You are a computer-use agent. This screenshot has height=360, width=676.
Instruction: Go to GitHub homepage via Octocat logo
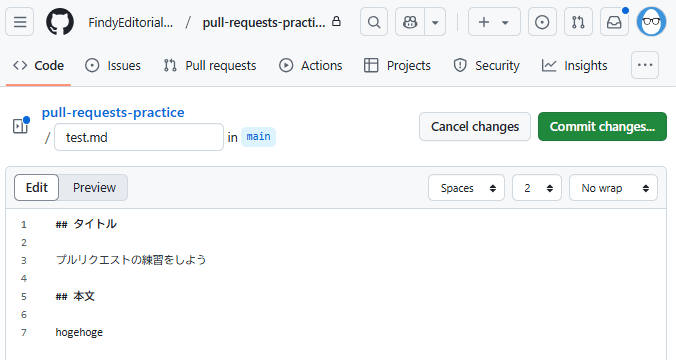(60, 22)
